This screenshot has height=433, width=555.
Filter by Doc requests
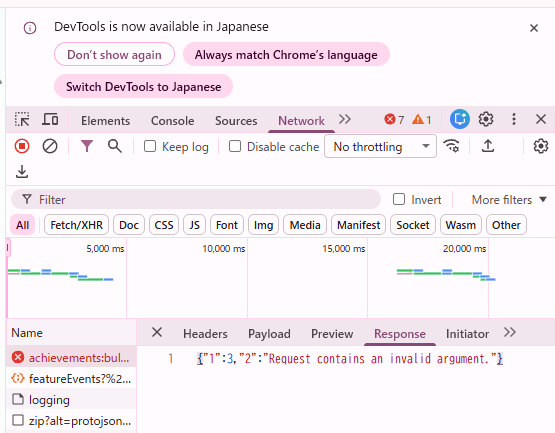click(x=129, y=225)
